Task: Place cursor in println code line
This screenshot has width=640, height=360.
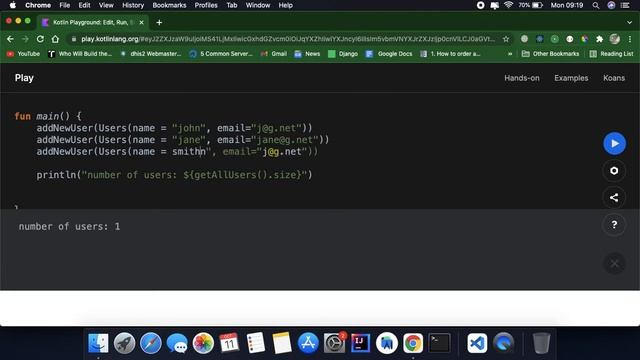Action: click(x=174, y=175)
